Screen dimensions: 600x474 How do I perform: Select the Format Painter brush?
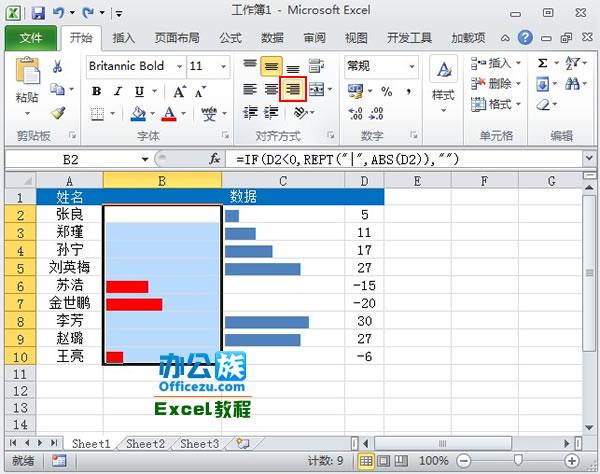(x=58, y=113)
